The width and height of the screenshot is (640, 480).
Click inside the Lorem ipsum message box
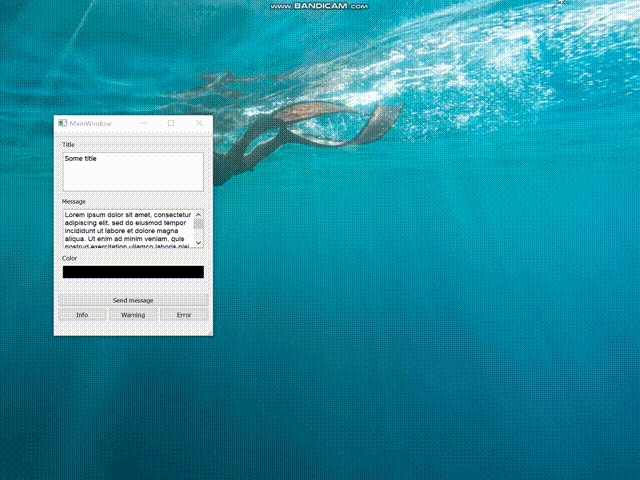pyautogui.click(x=127, y=228)
